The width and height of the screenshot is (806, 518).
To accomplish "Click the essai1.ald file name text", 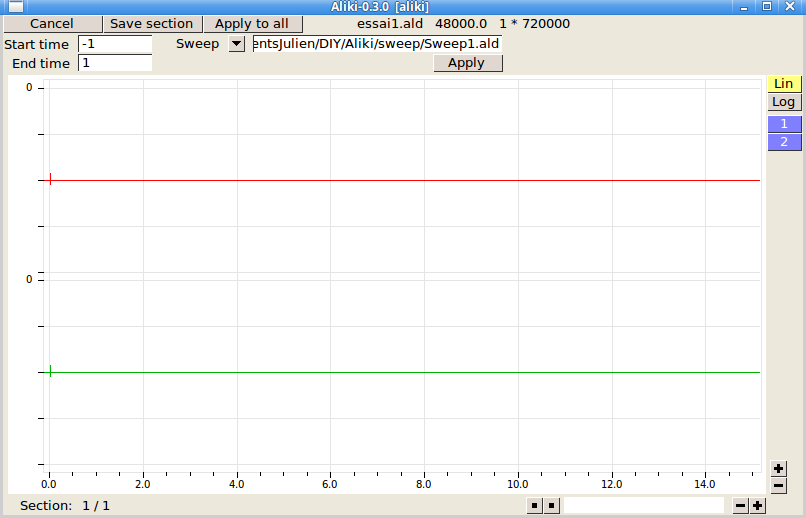I will (390, 24).
